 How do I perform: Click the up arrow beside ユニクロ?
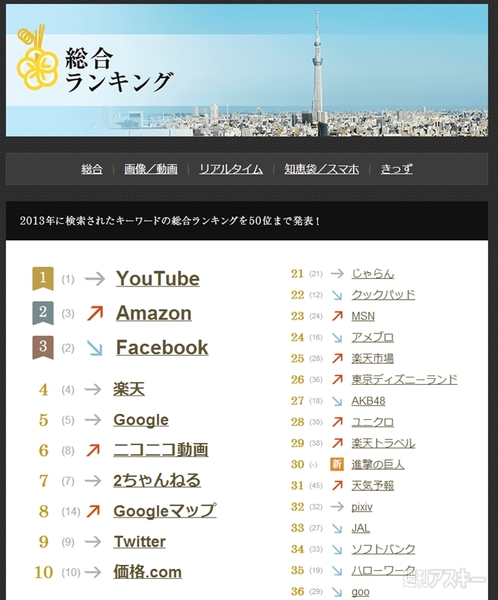pos(337,422)
